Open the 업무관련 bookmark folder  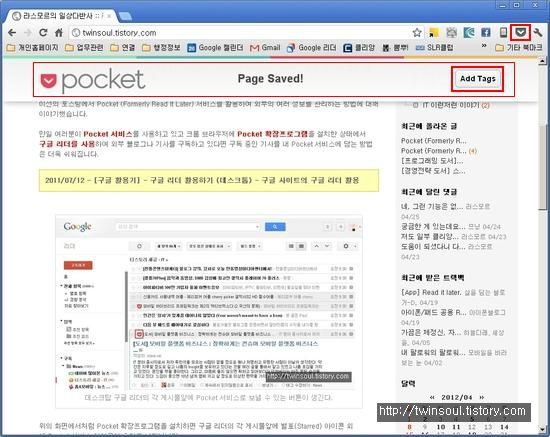pyautogui.click(x=84, y=48)
